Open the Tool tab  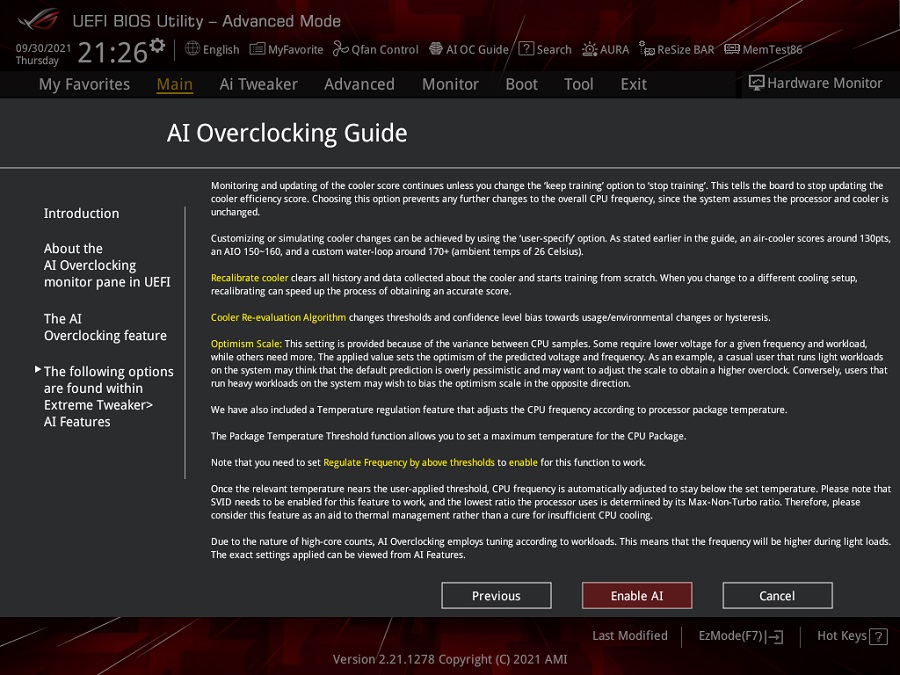pos(579,84)
